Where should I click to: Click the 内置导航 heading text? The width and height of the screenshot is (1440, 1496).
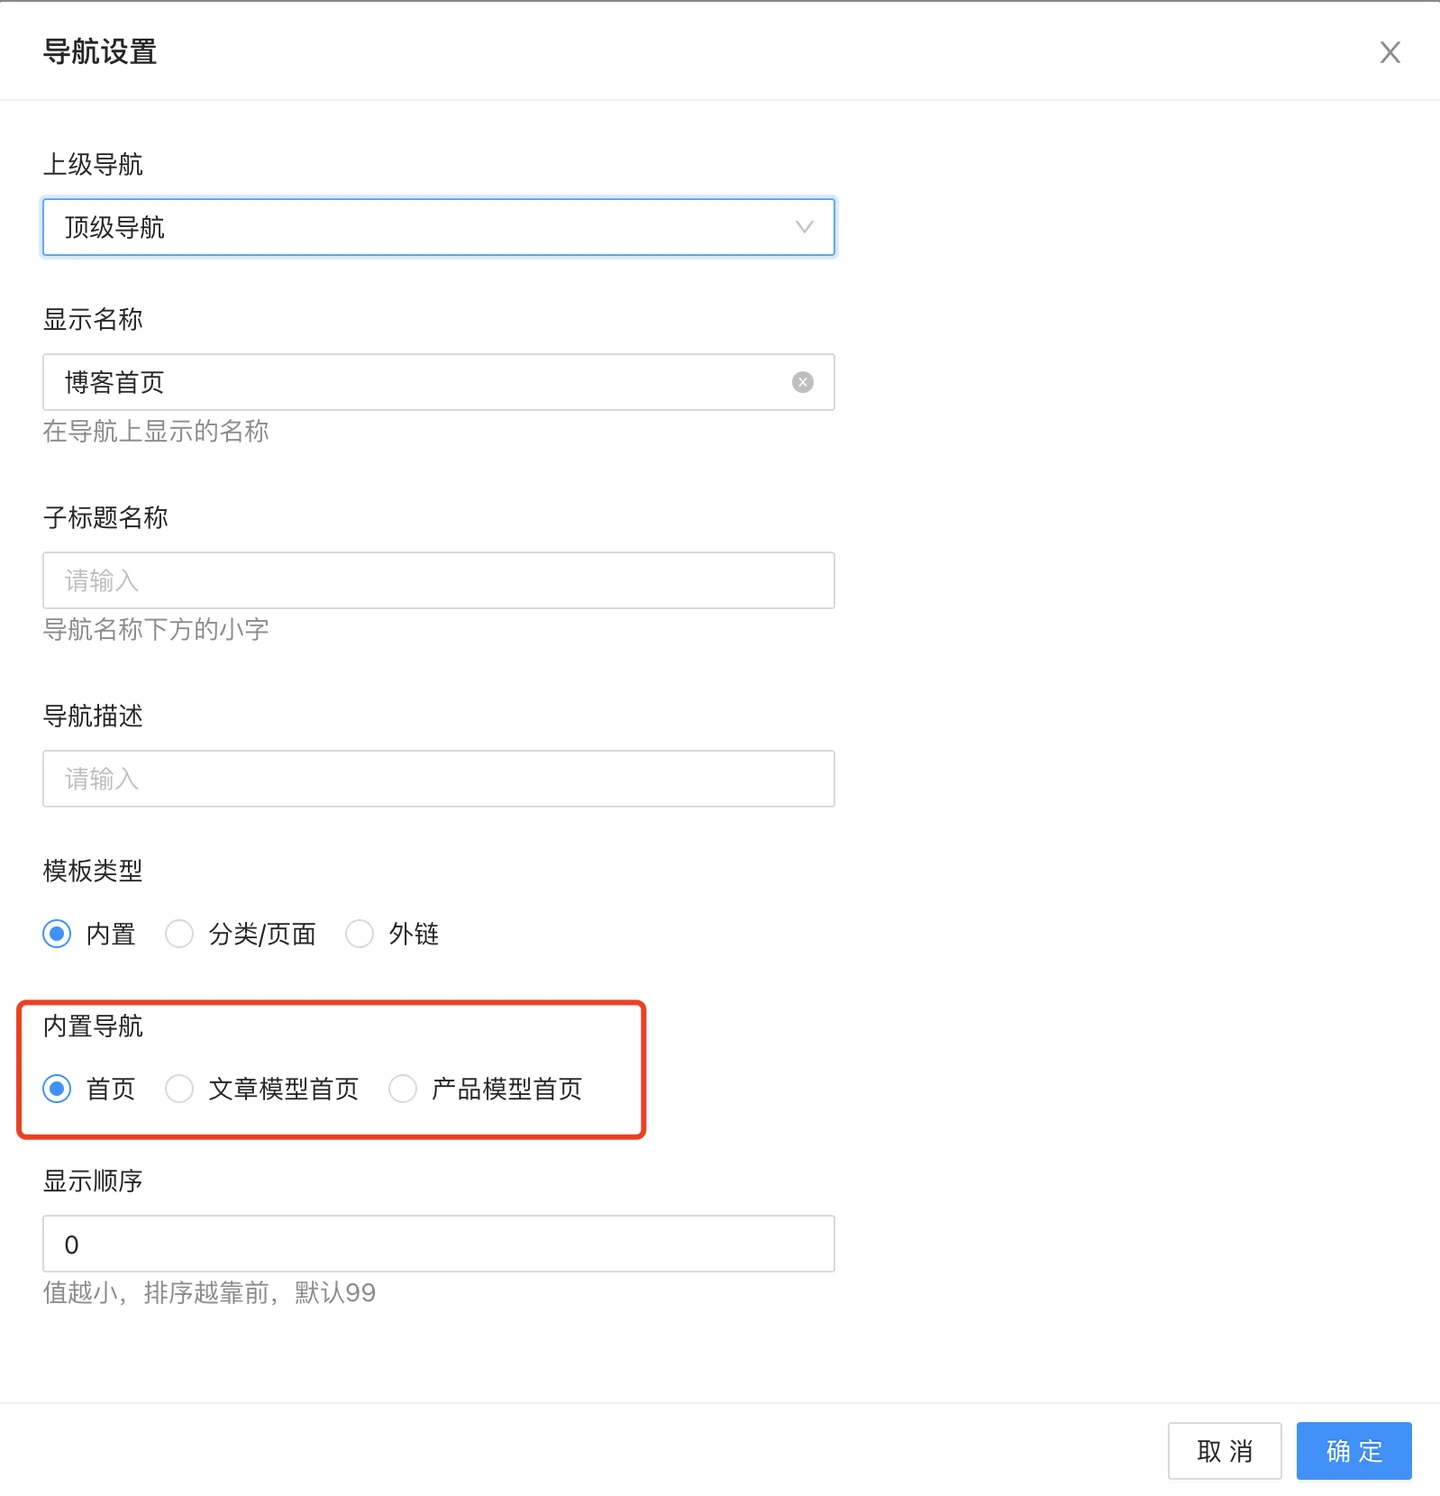(93, 1026)
